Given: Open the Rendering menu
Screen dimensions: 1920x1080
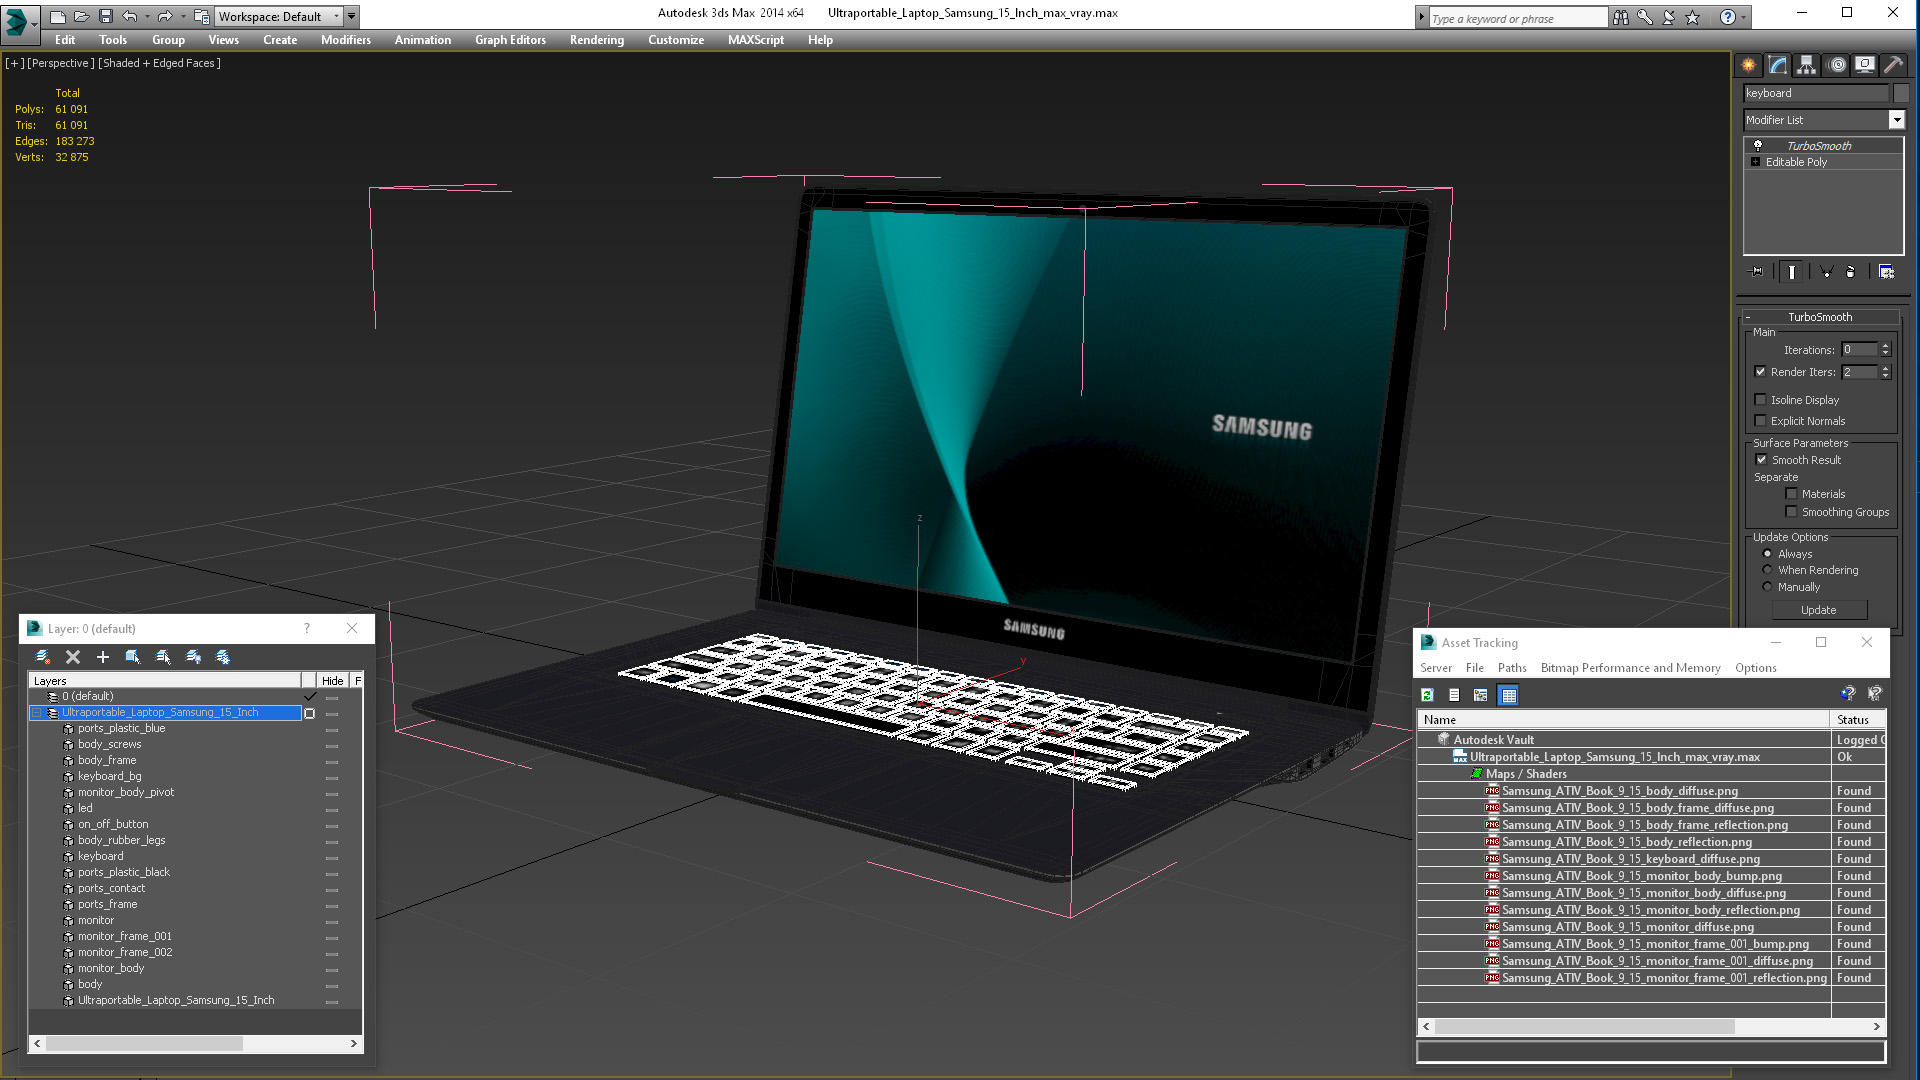Looking at the screenshot, I should 597,40.
